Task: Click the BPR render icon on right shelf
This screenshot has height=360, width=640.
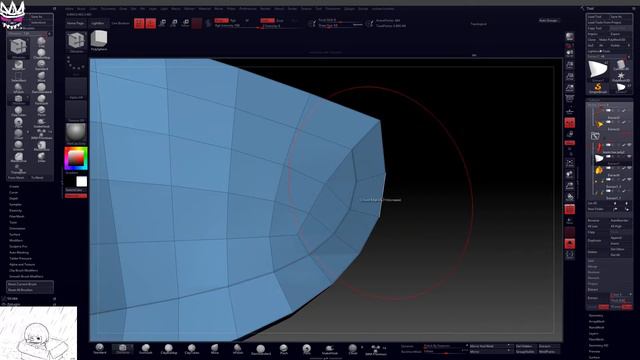Action: (569, 37)
